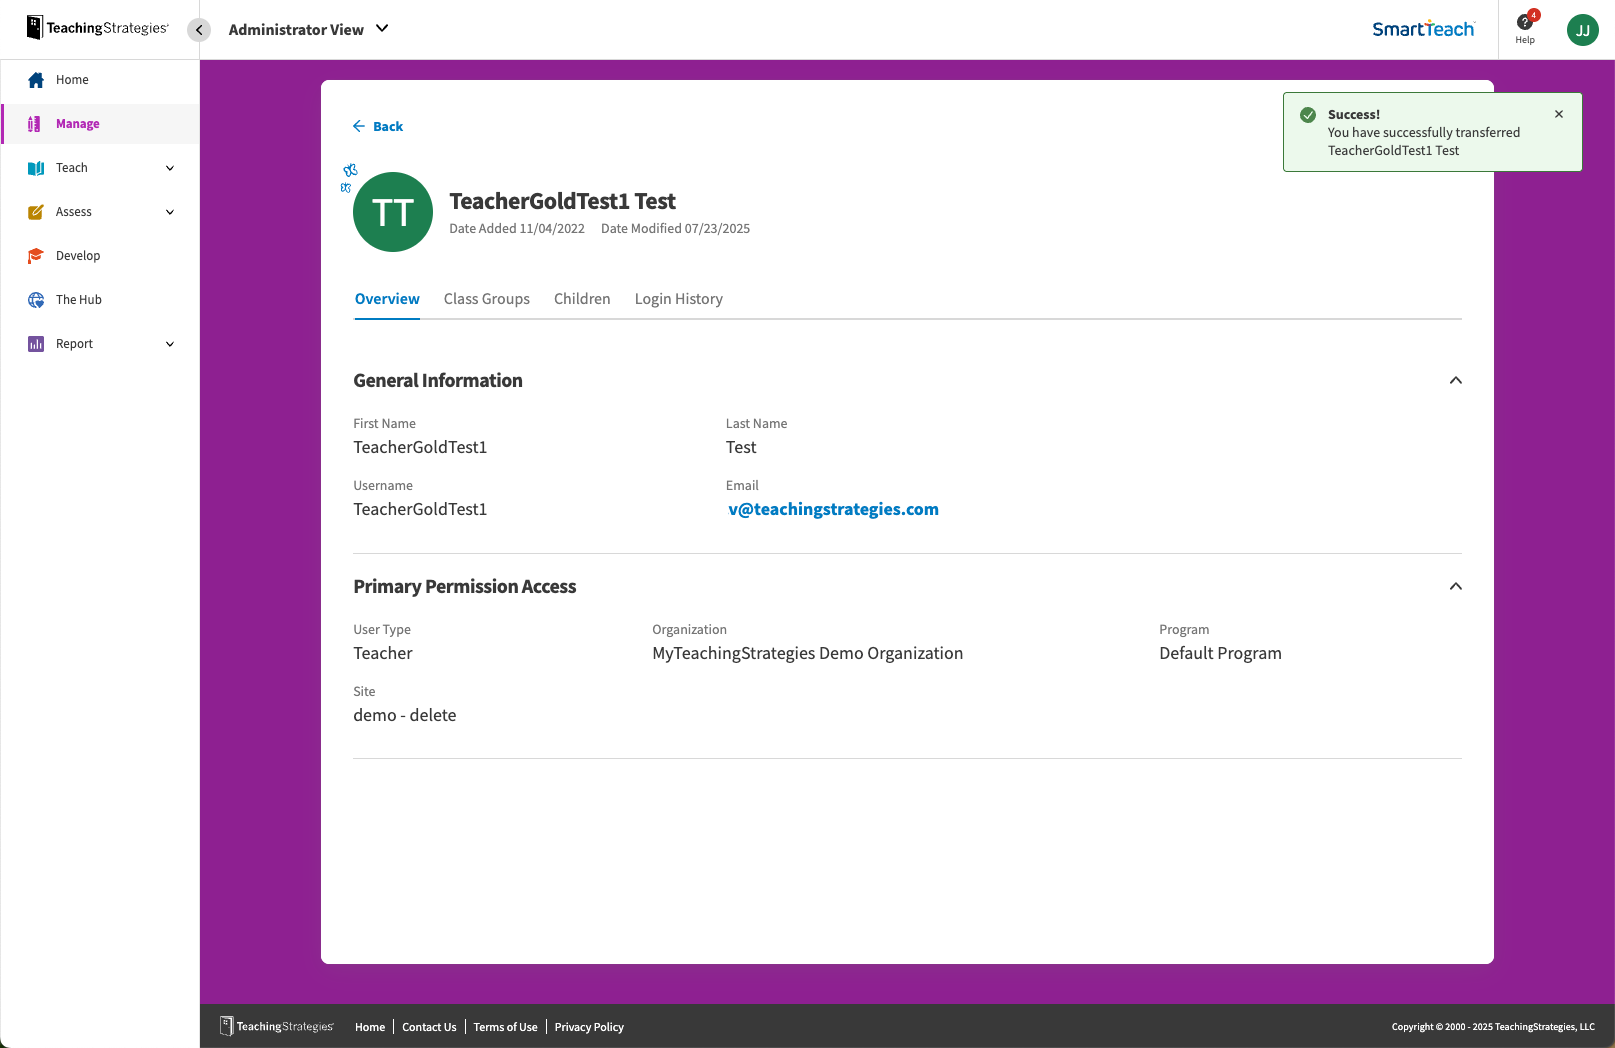Click the TT teacher avatar
This screenshot has width=1615, height=1048.
[x=392, y=212]
